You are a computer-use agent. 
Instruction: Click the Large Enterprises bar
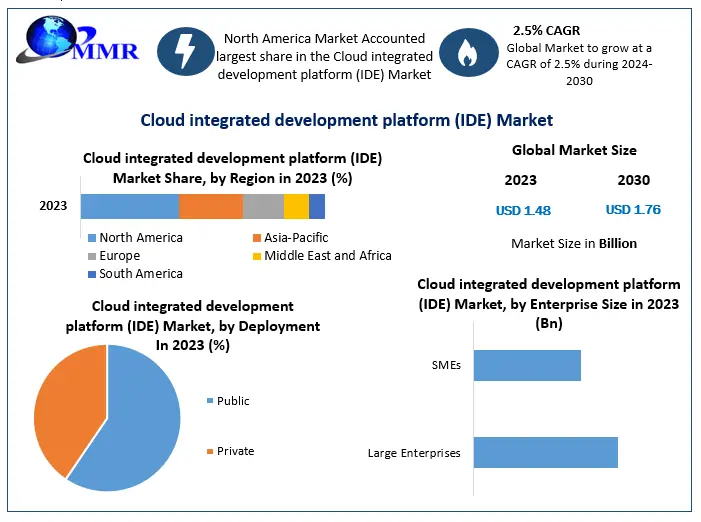click(545, 452)
